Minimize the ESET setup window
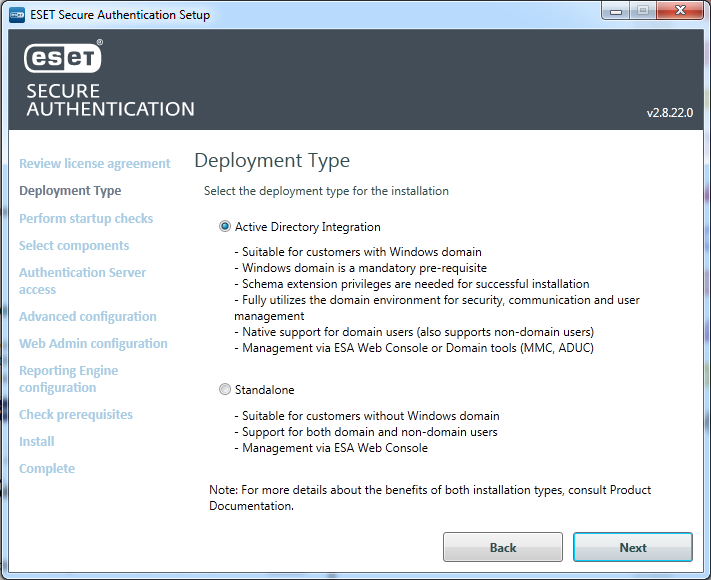The height and width of the screenshot is (580, 711). [616, 11]
